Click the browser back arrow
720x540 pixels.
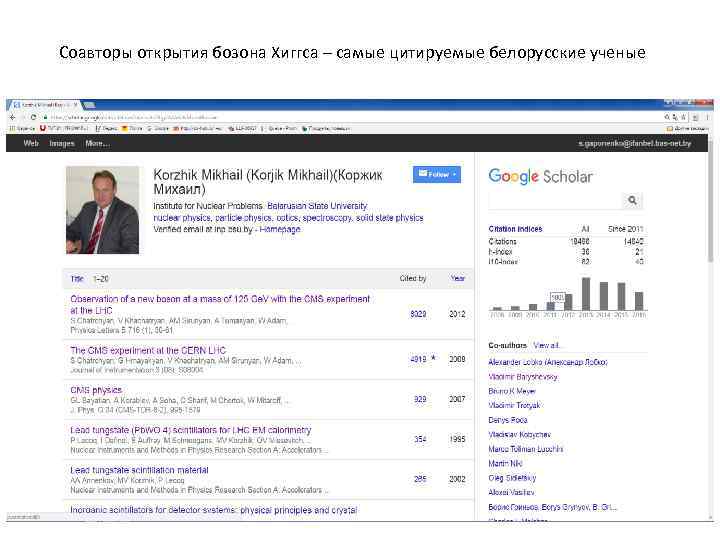(12, 117)
